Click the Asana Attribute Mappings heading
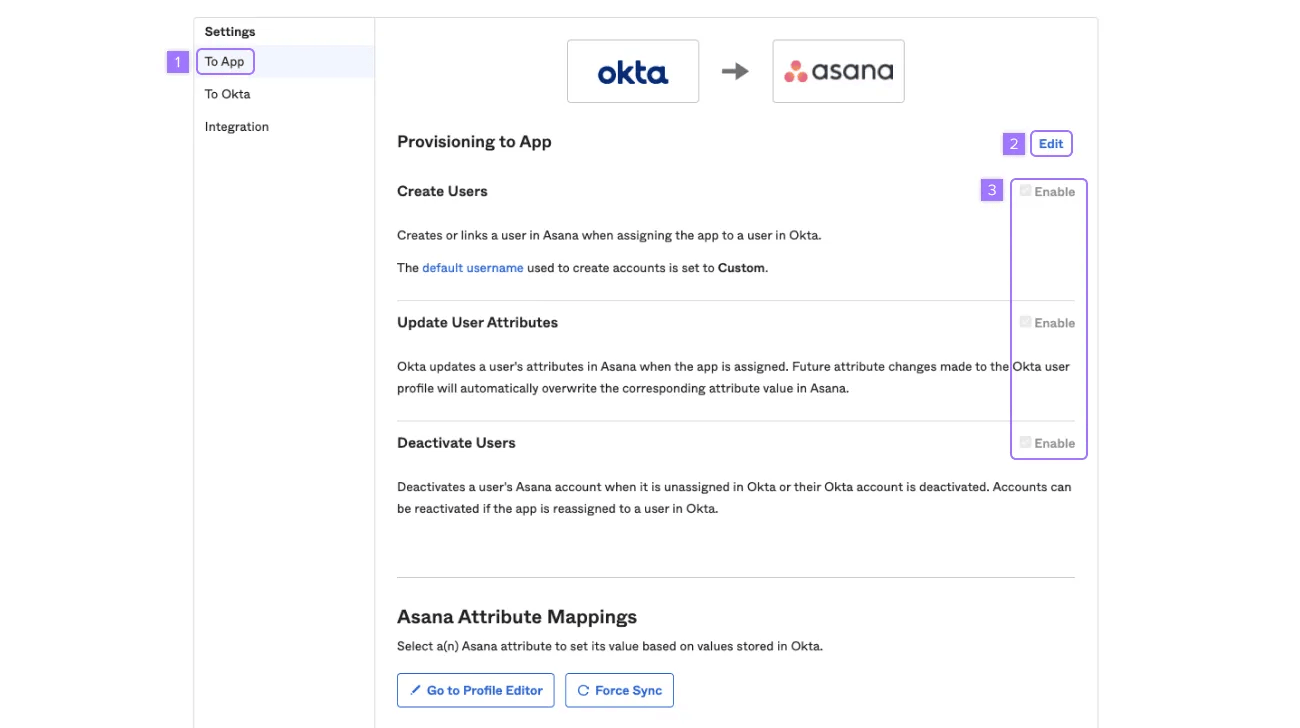1300x728 pixels. tap(516, 617)
